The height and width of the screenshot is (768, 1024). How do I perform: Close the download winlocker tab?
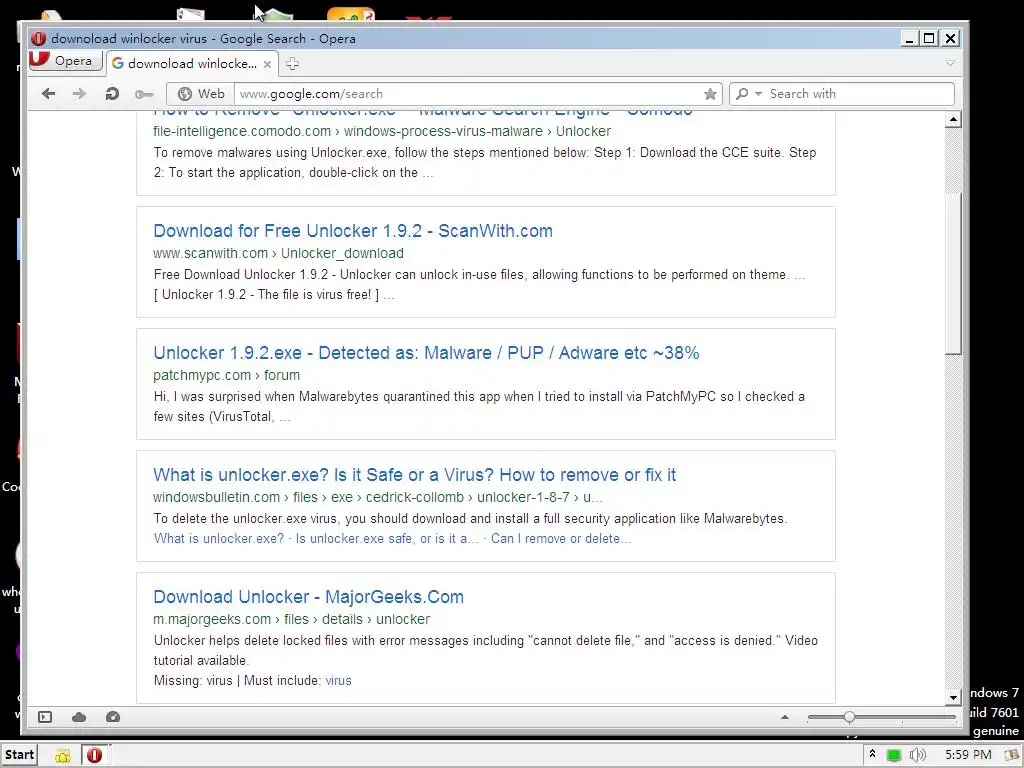[x=267, y=64]
